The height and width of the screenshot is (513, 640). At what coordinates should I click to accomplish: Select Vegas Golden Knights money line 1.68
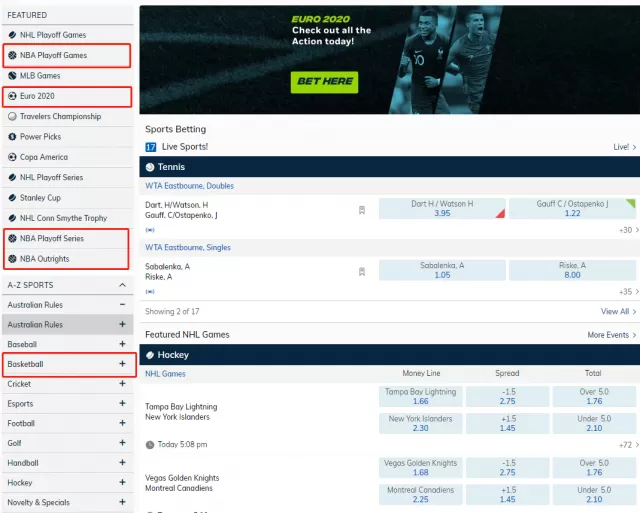pyautogui.click(x=420, y=468)
